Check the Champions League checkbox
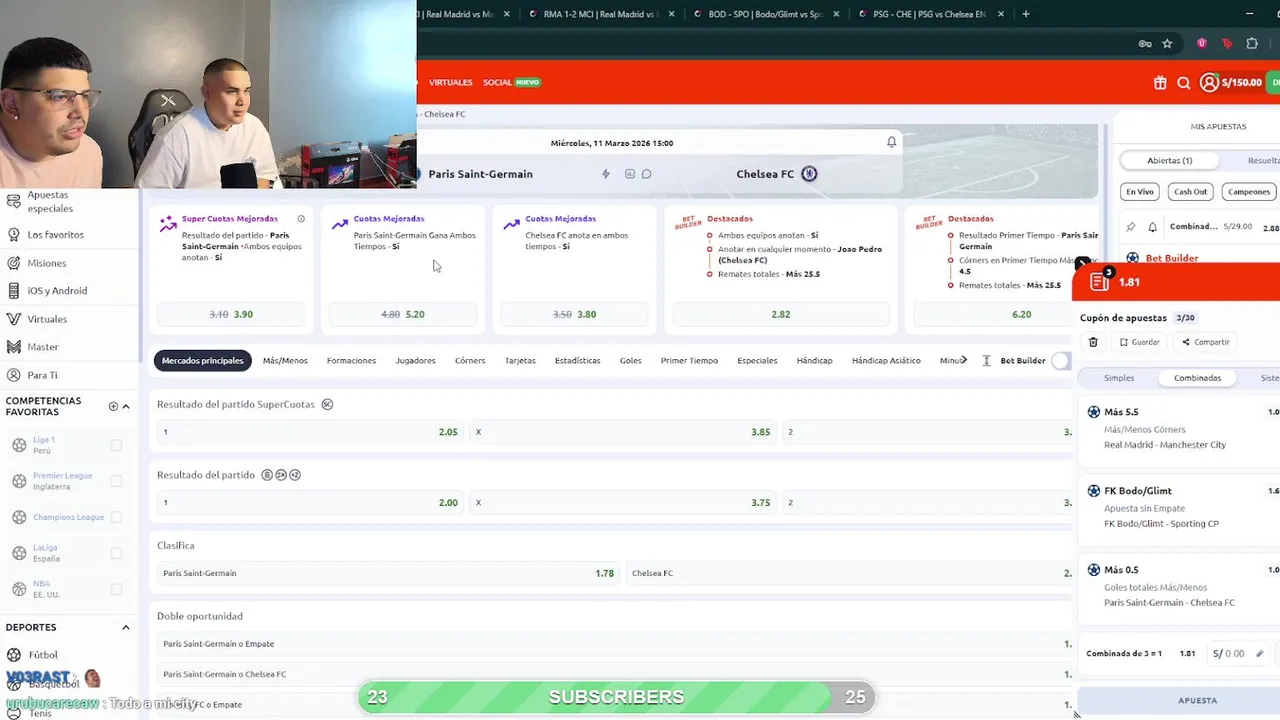The height and width of the screenshot is (720, 1280). (117, 517)
